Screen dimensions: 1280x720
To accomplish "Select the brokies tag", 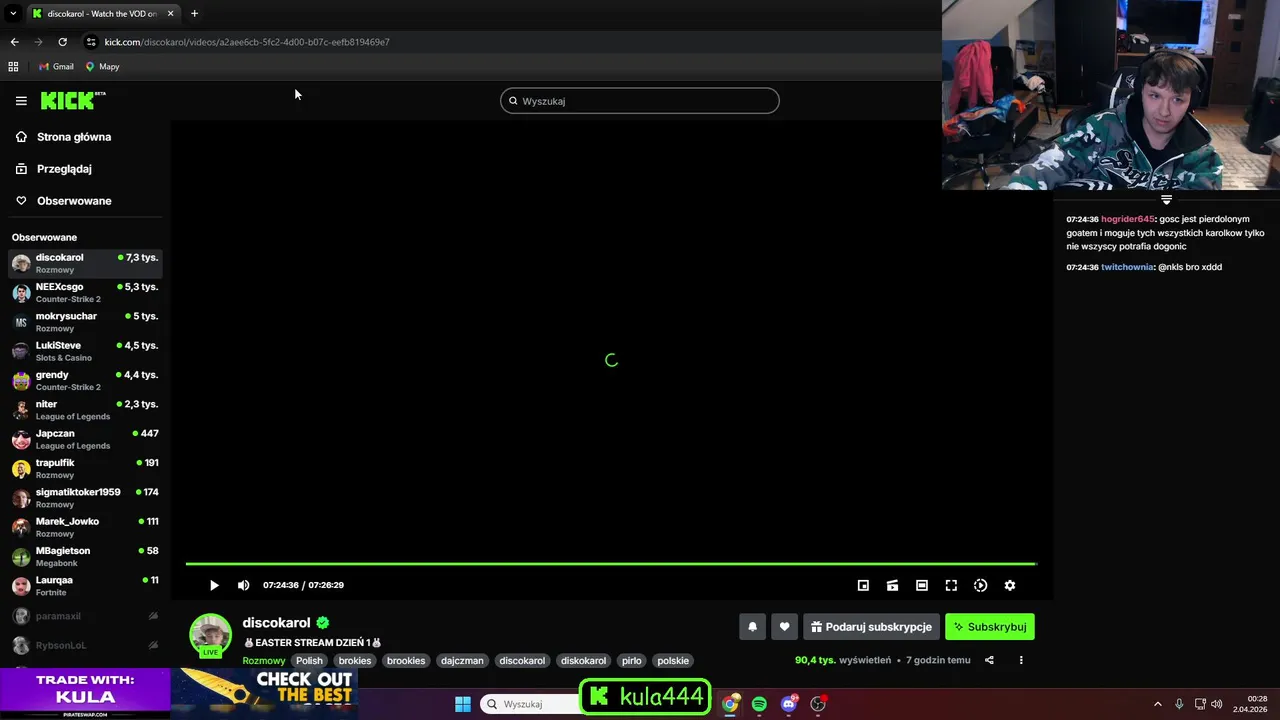I will tap(355, 661).
